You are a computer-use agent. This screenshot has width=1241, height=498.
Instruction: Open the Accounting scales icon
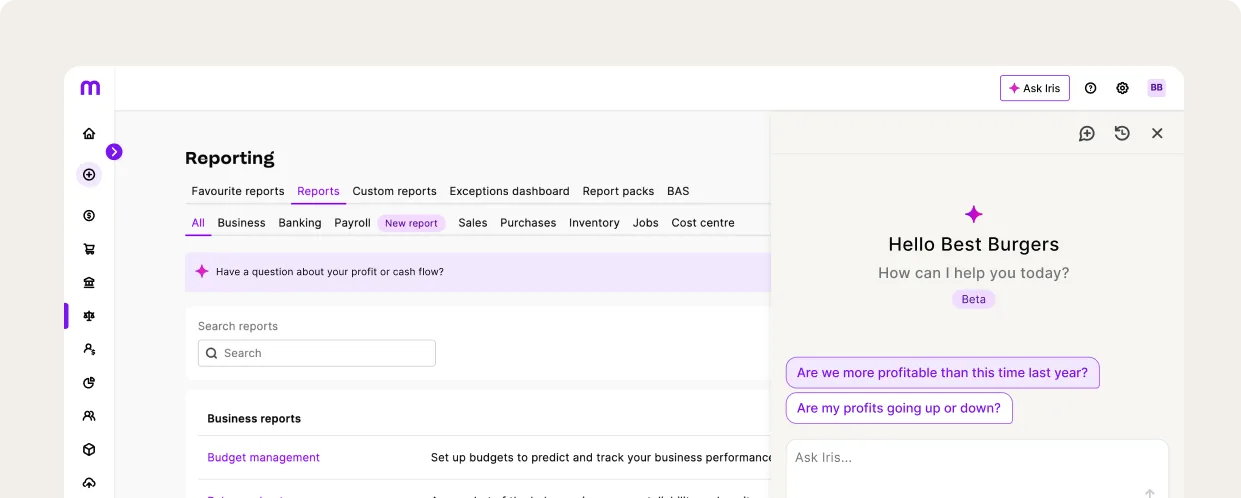pyautogui.click(x=89, y=316)
